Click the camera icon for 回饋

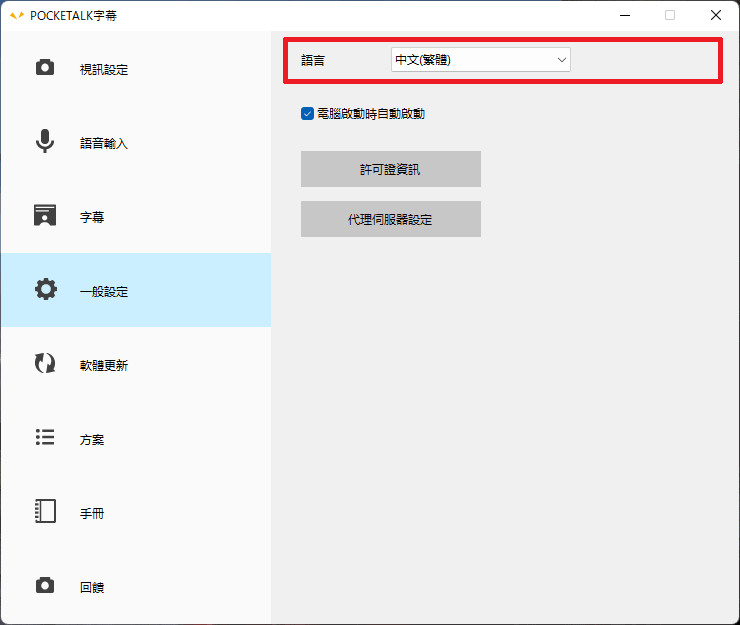(45, 586)
